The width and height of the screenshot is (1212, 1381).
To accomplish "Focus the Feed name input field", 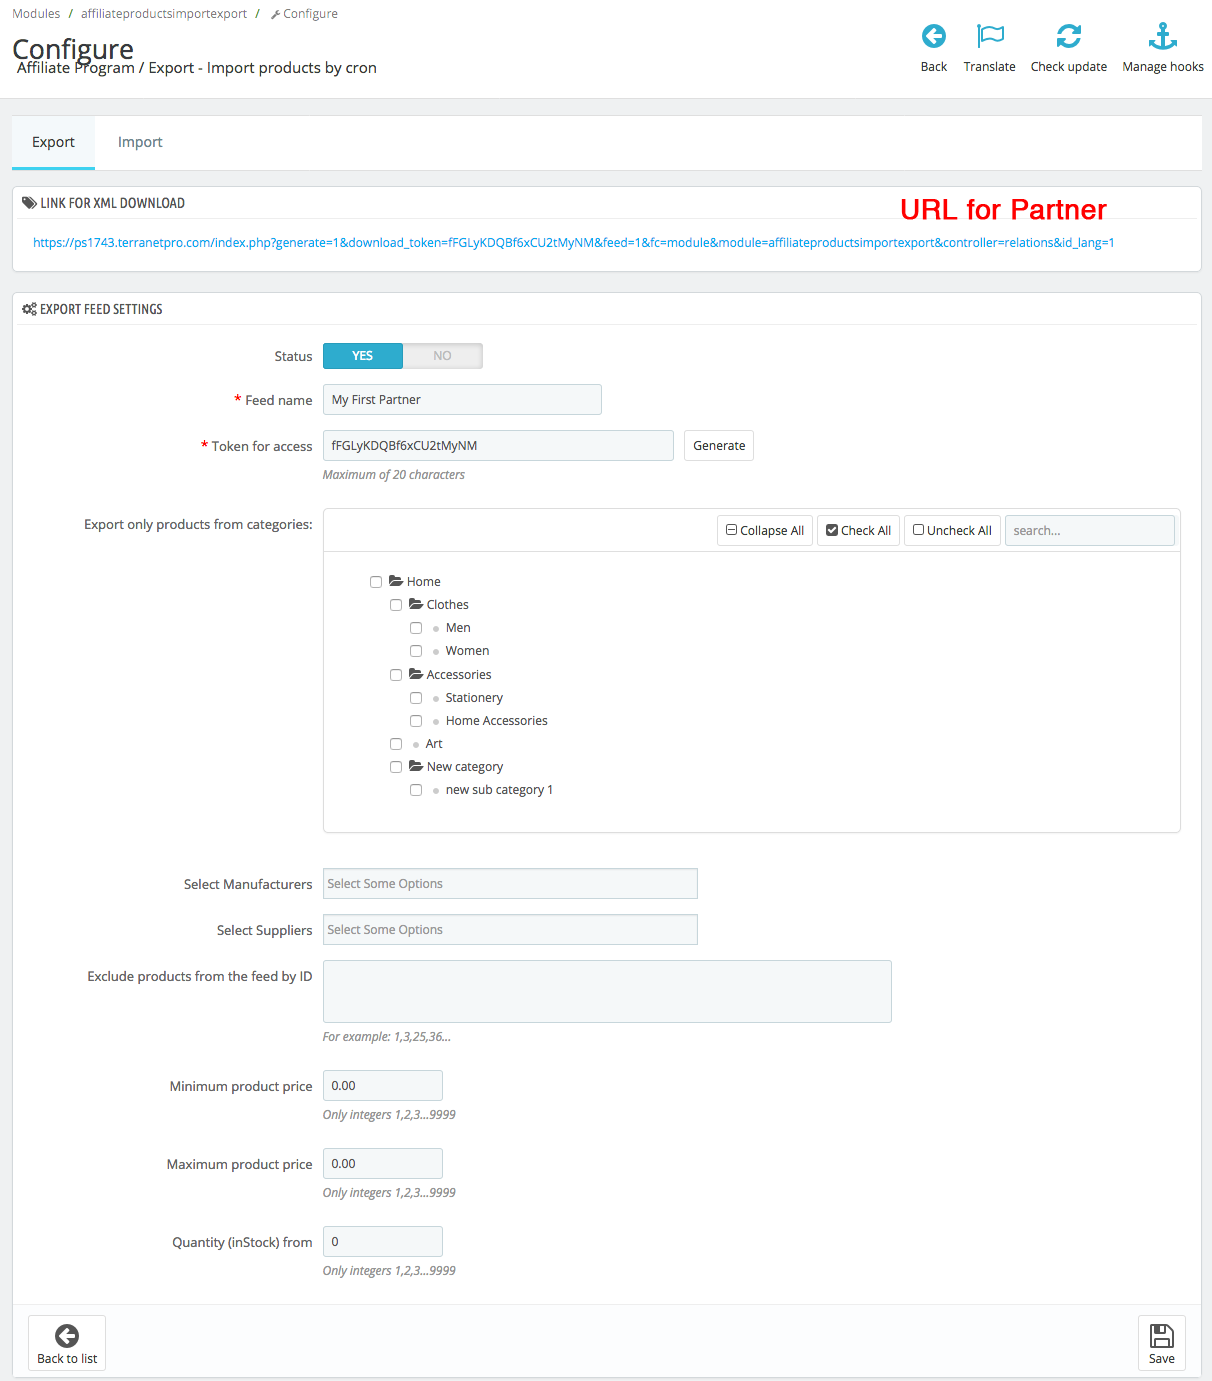I will pyautogui.click(x=462, y=400).
